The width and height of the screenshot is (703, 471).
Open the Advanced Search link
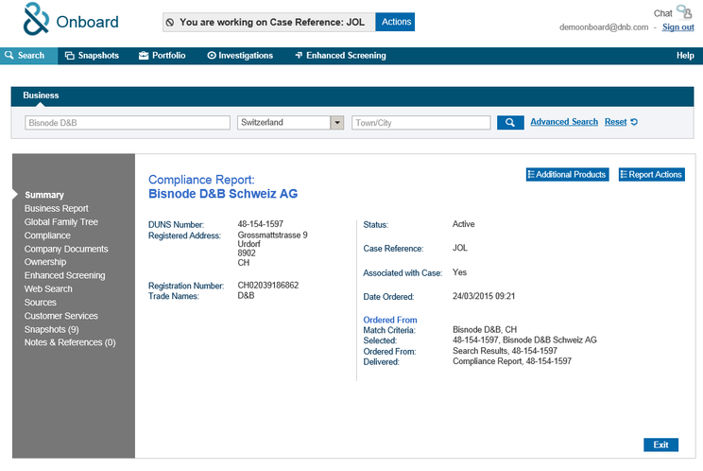tap(564, 122)
